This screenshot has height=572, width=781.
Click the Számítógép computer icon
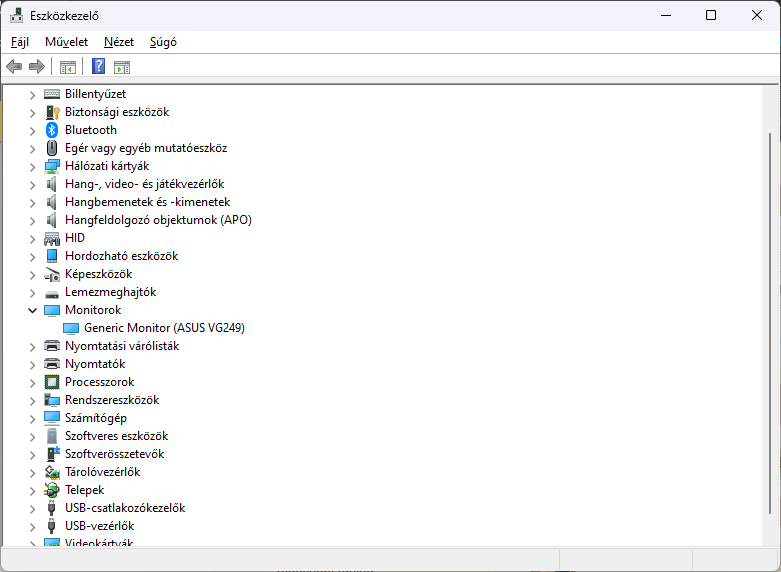52,418
